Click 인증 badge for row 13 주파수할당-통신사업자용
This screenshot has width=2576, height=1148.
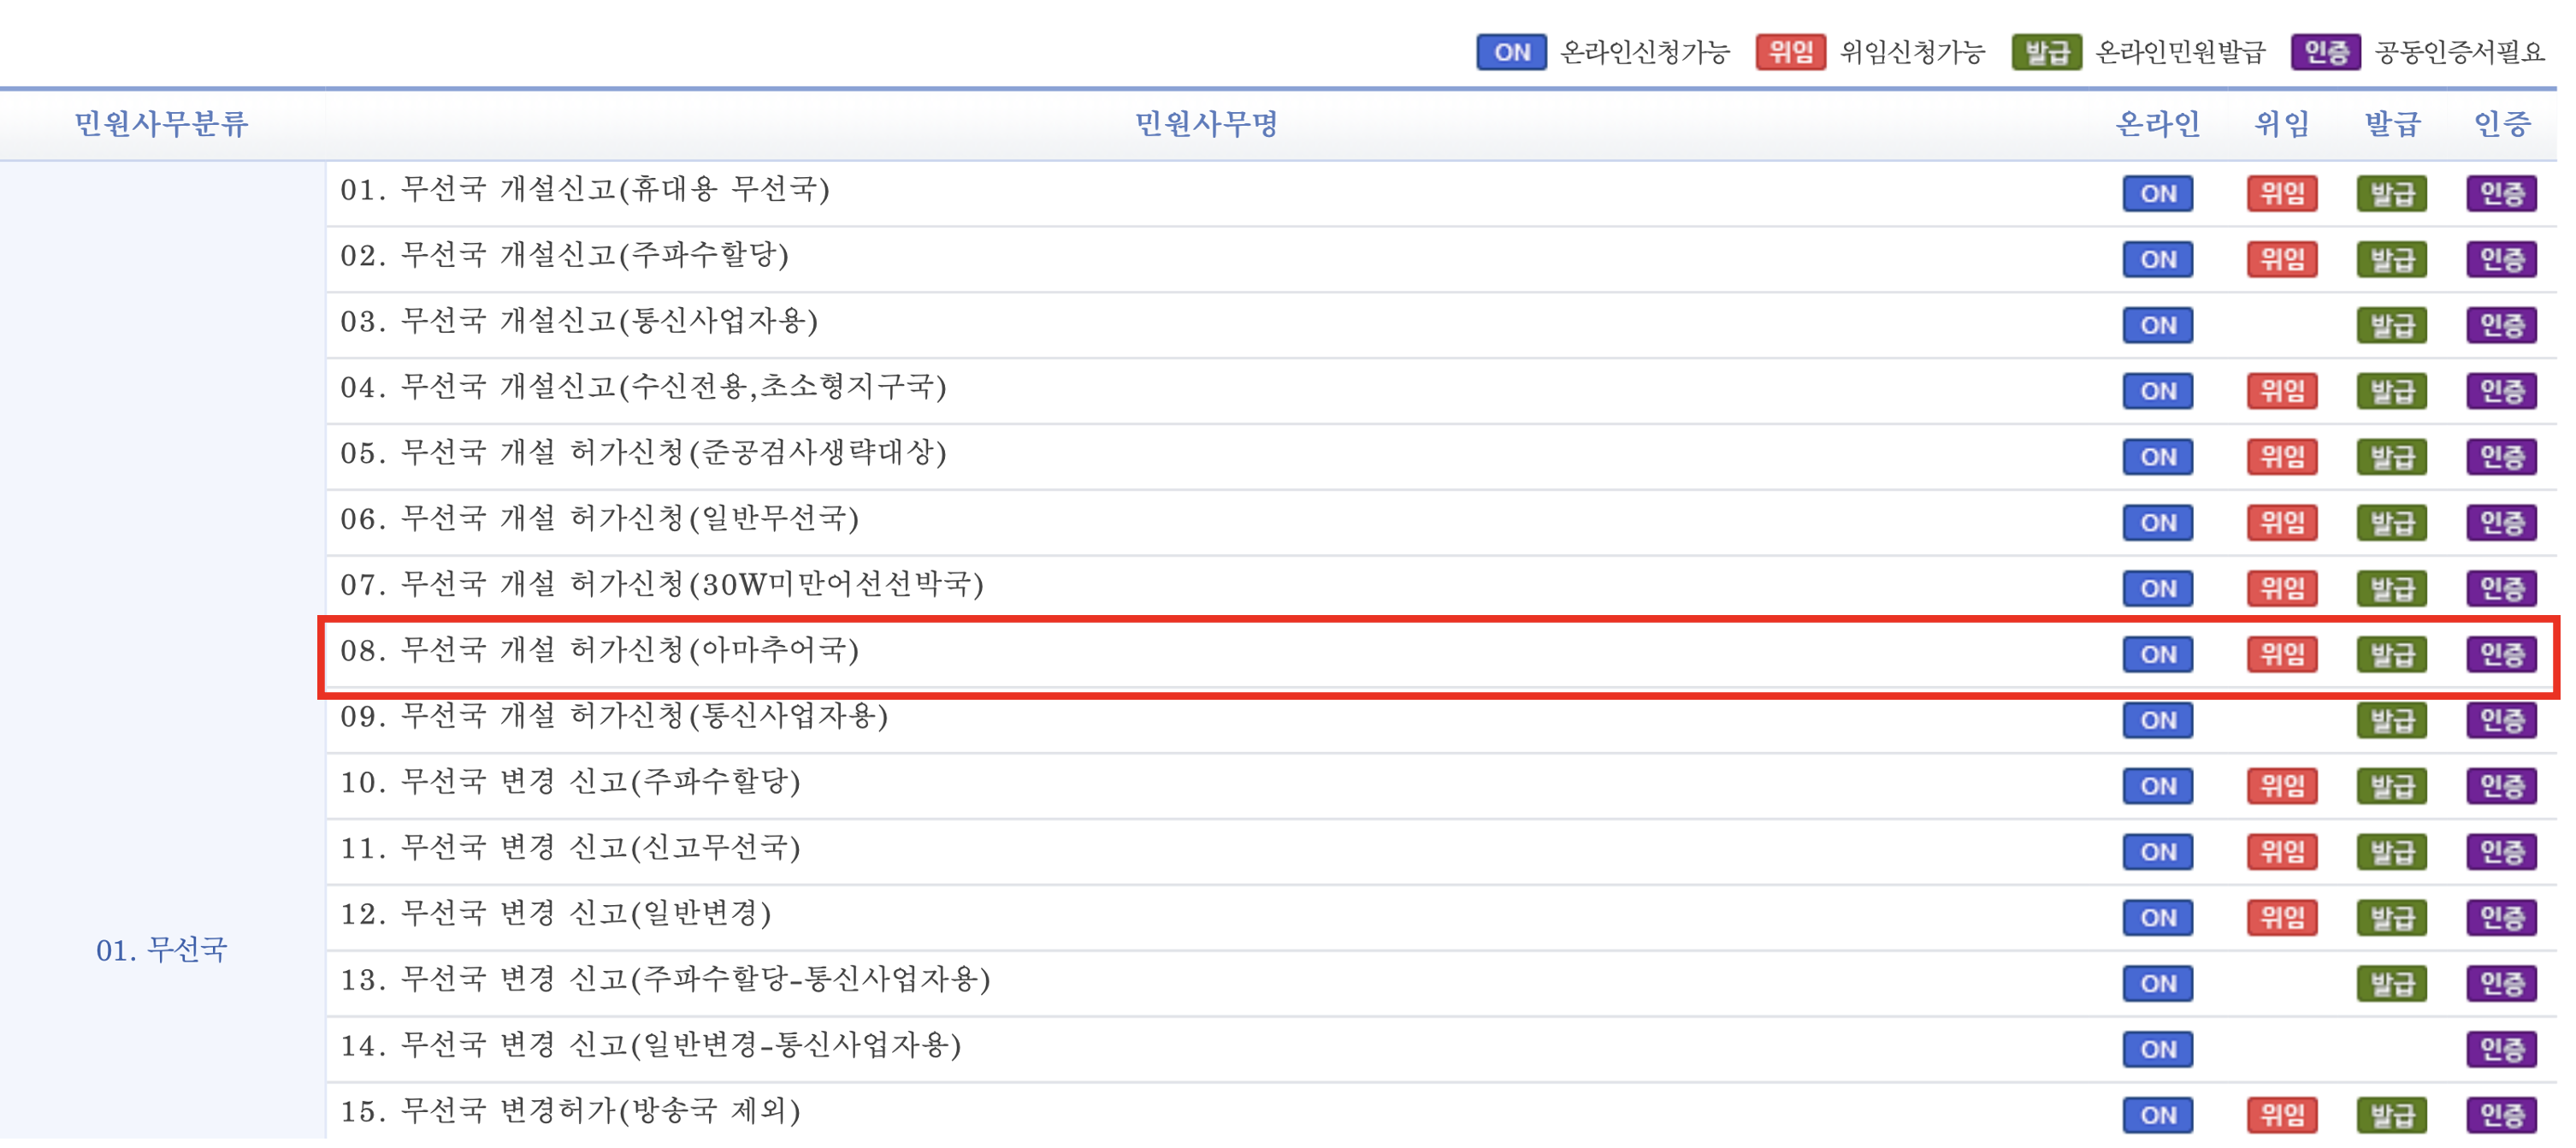(x=2501, y=984)
